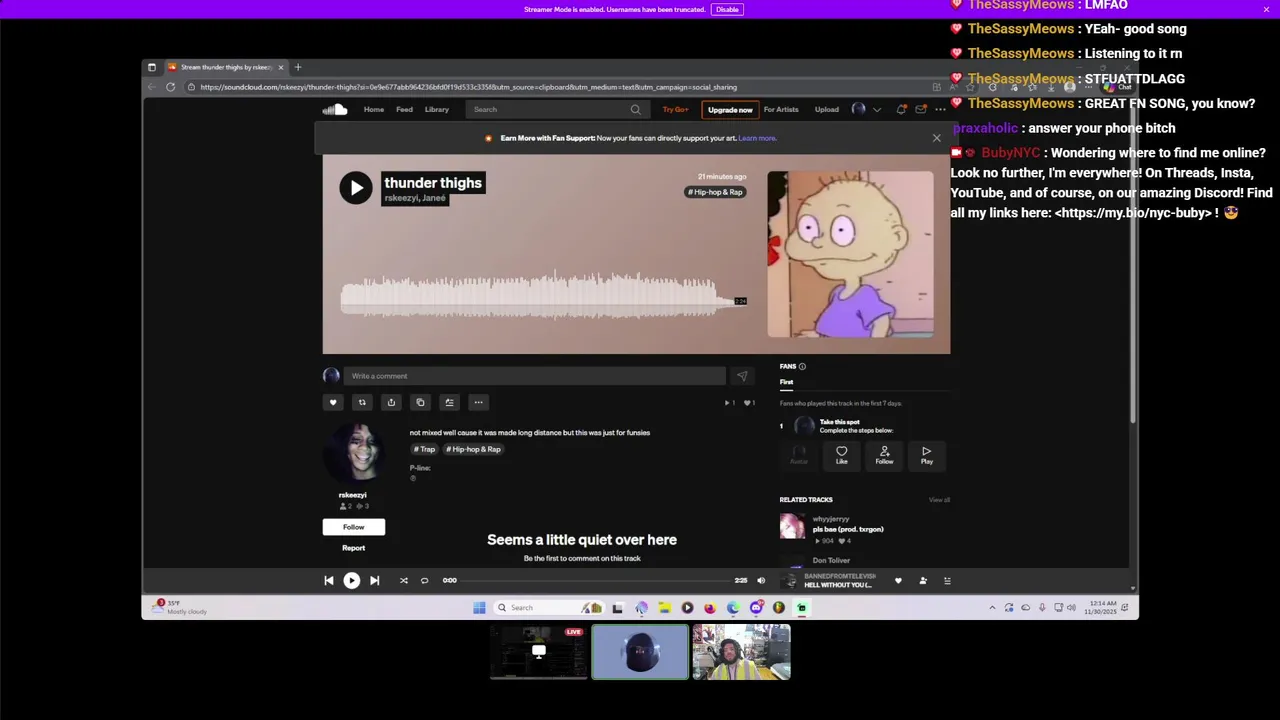Select the LIVE screen share thumbnail
This screenshot has width=1280, height=720.
tap(538, 652)
